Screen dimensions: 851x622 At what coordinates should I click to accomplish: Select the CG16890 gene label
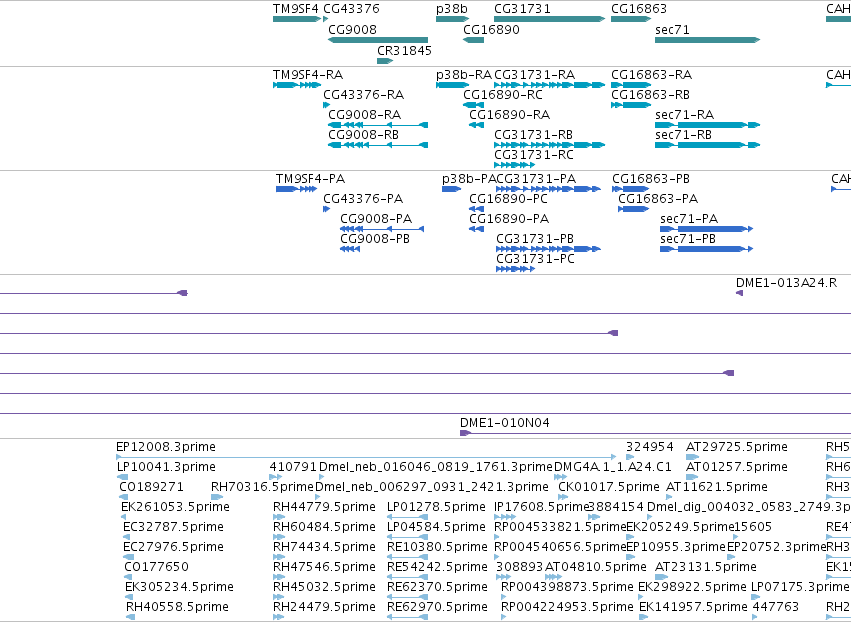coord(491,29)
